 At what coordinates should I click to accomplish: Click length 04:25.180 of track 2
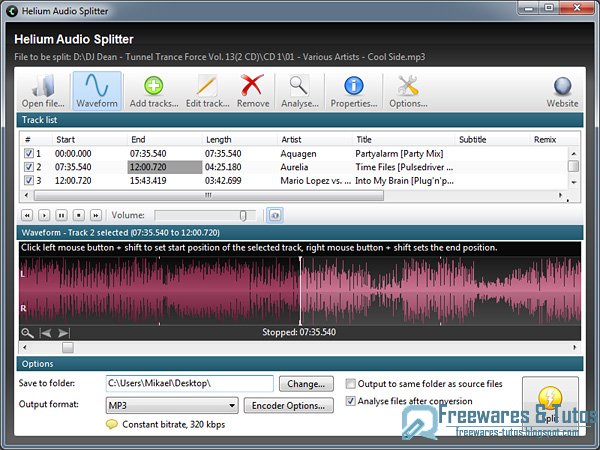[223, 167]
